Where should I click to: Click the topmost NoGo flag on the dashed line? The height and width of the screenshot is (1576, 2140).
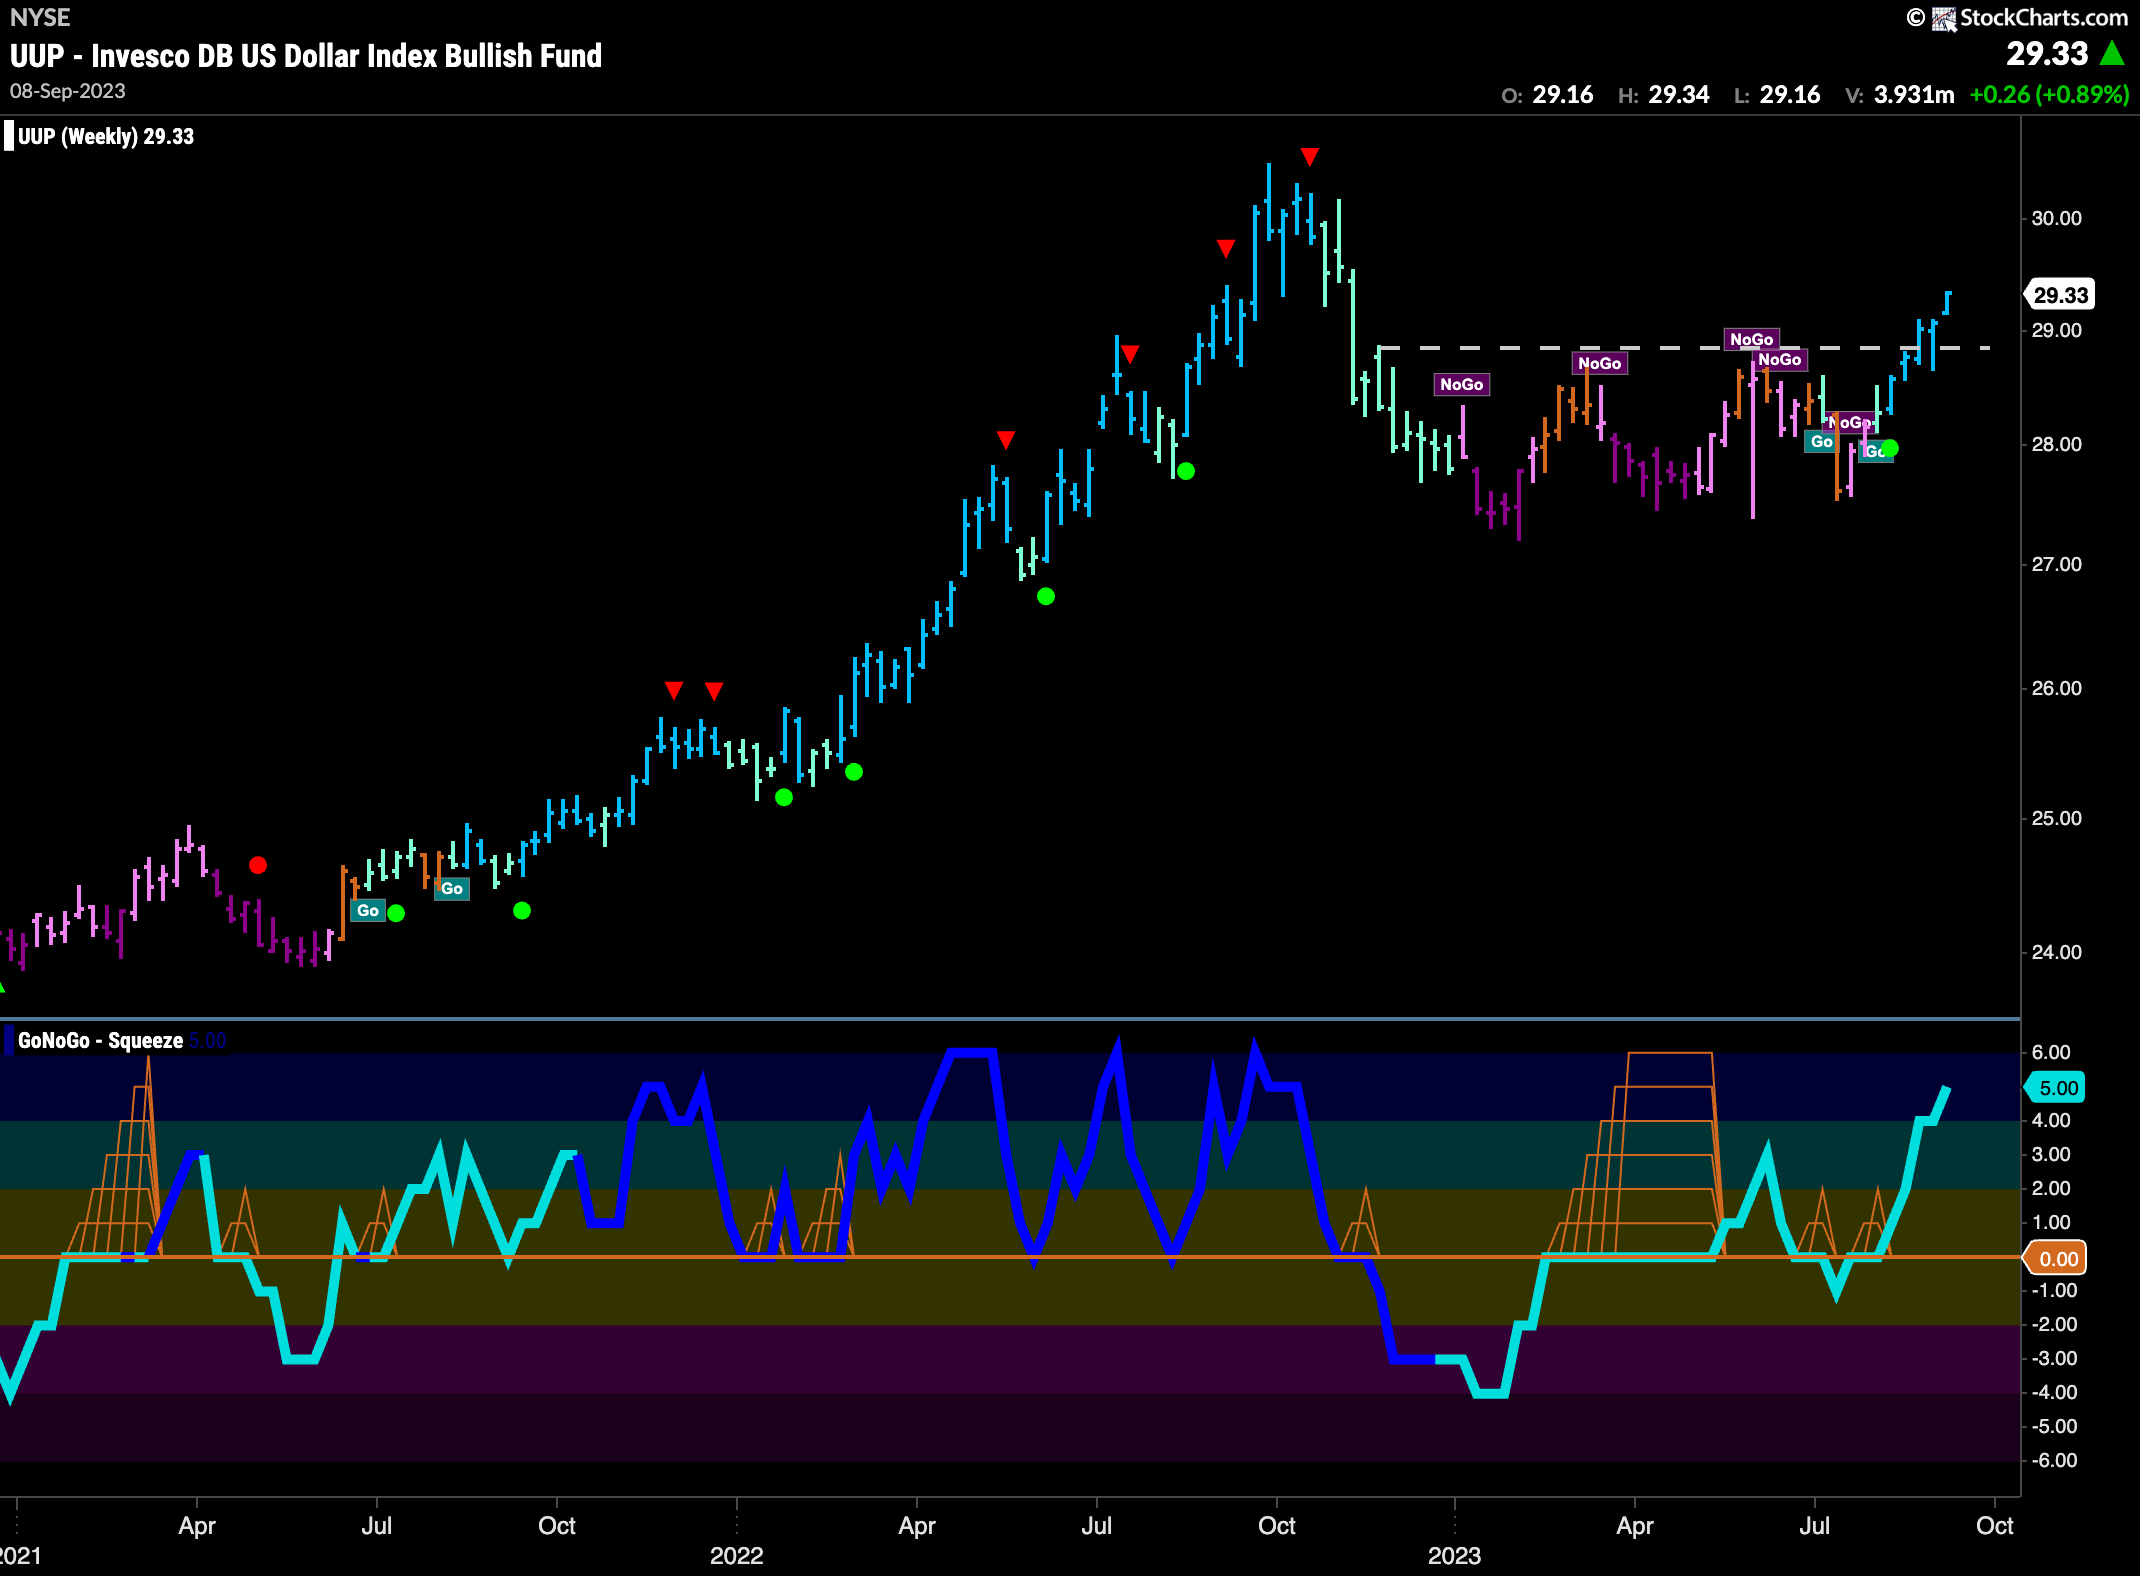point(1752,339)
